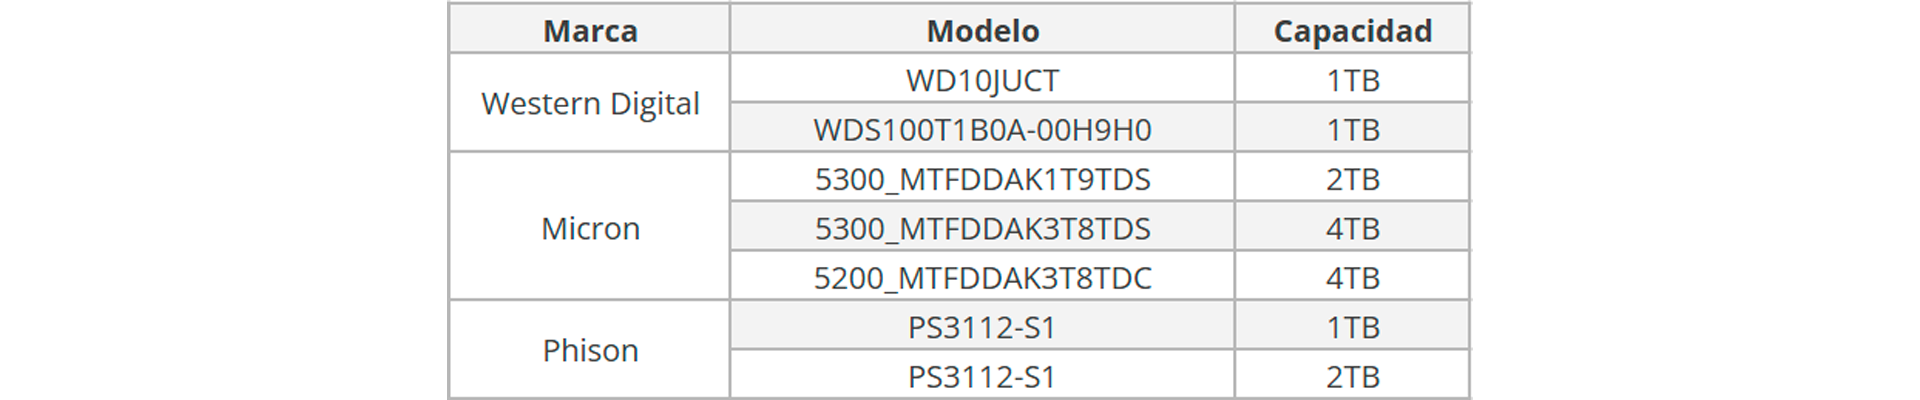Click the Marca column header
The image size is (1920, 400).
pos(590,31)
